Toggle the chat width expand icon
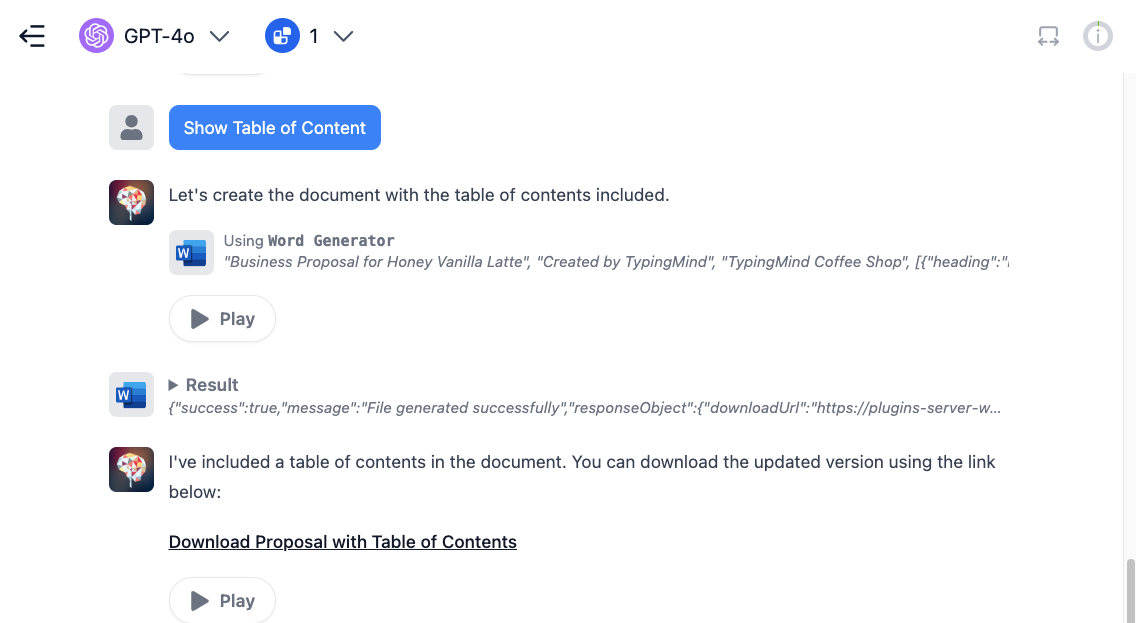The image size is (1136, 623). 1048,36
